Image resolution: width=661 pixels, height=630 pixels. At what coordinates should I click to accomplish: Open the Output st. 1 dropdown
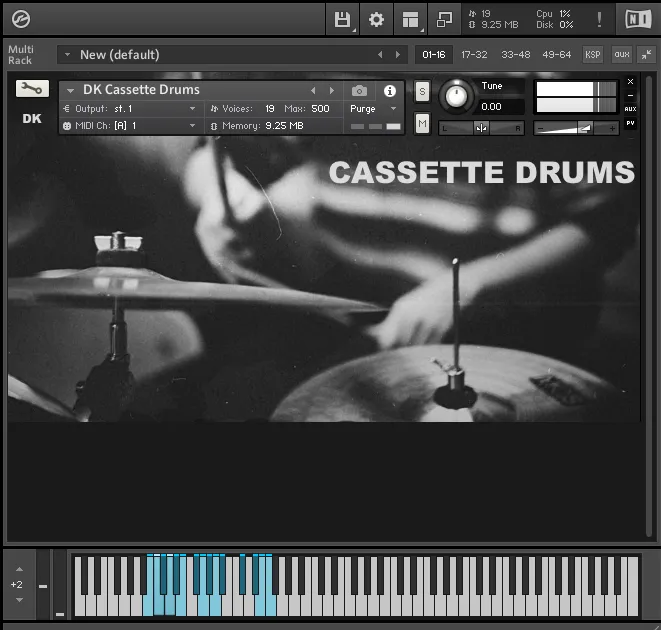[x=192, y=109]
